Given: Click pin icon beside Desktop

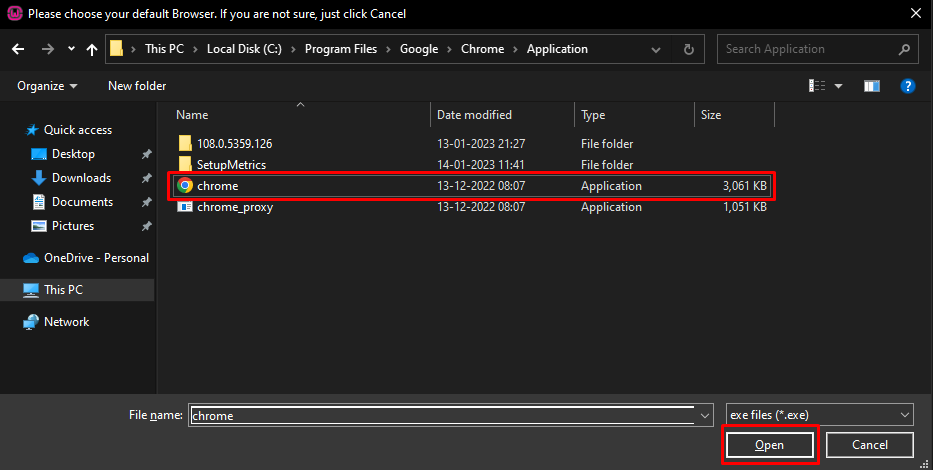Looking at the screenshot, I should coord(146,154).
